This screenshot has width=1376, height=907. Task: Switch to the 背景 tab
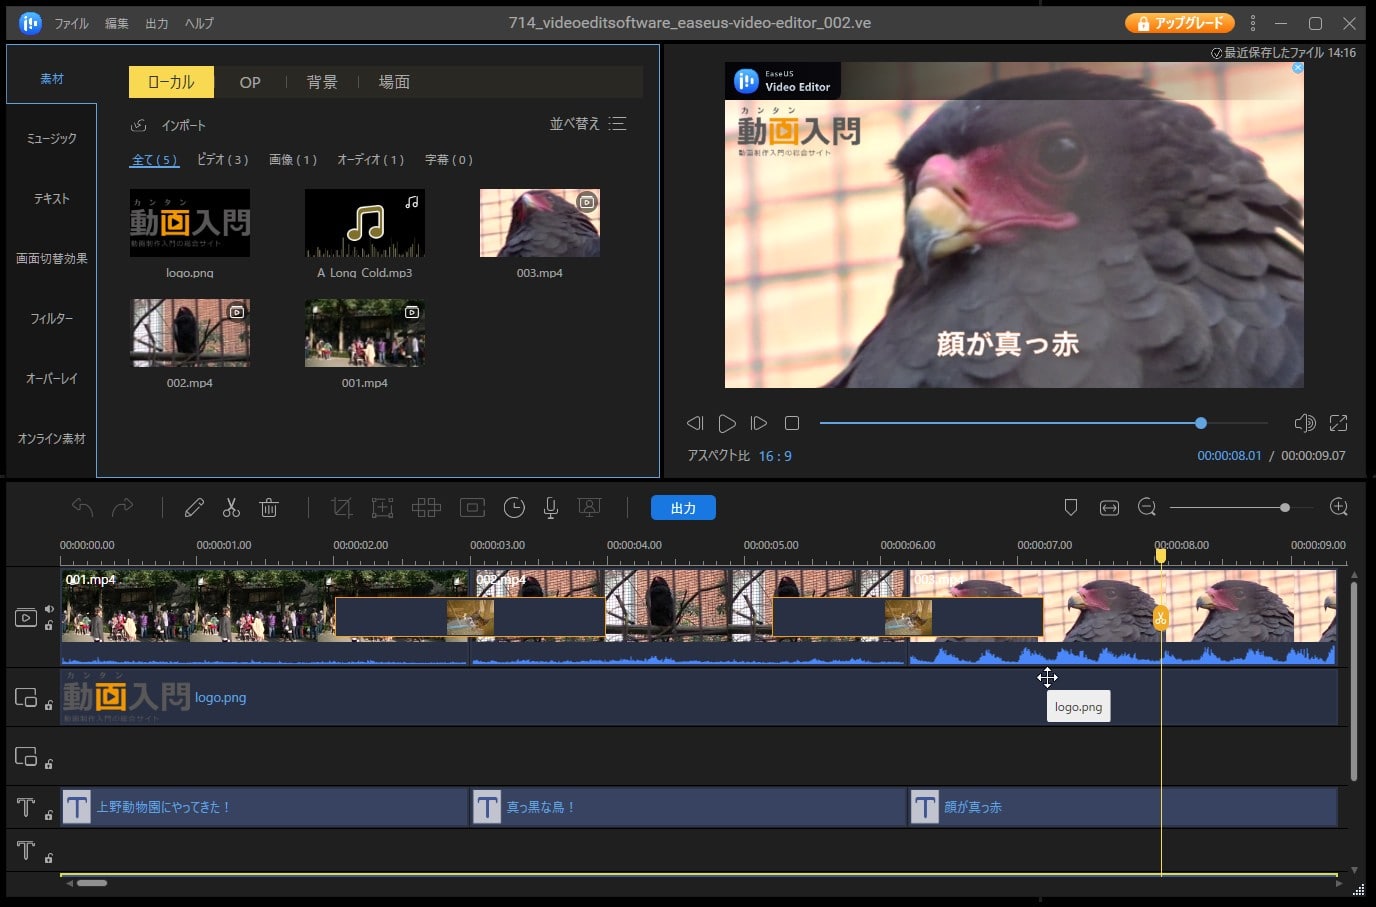pyautogui.click(x=322, y=82)
